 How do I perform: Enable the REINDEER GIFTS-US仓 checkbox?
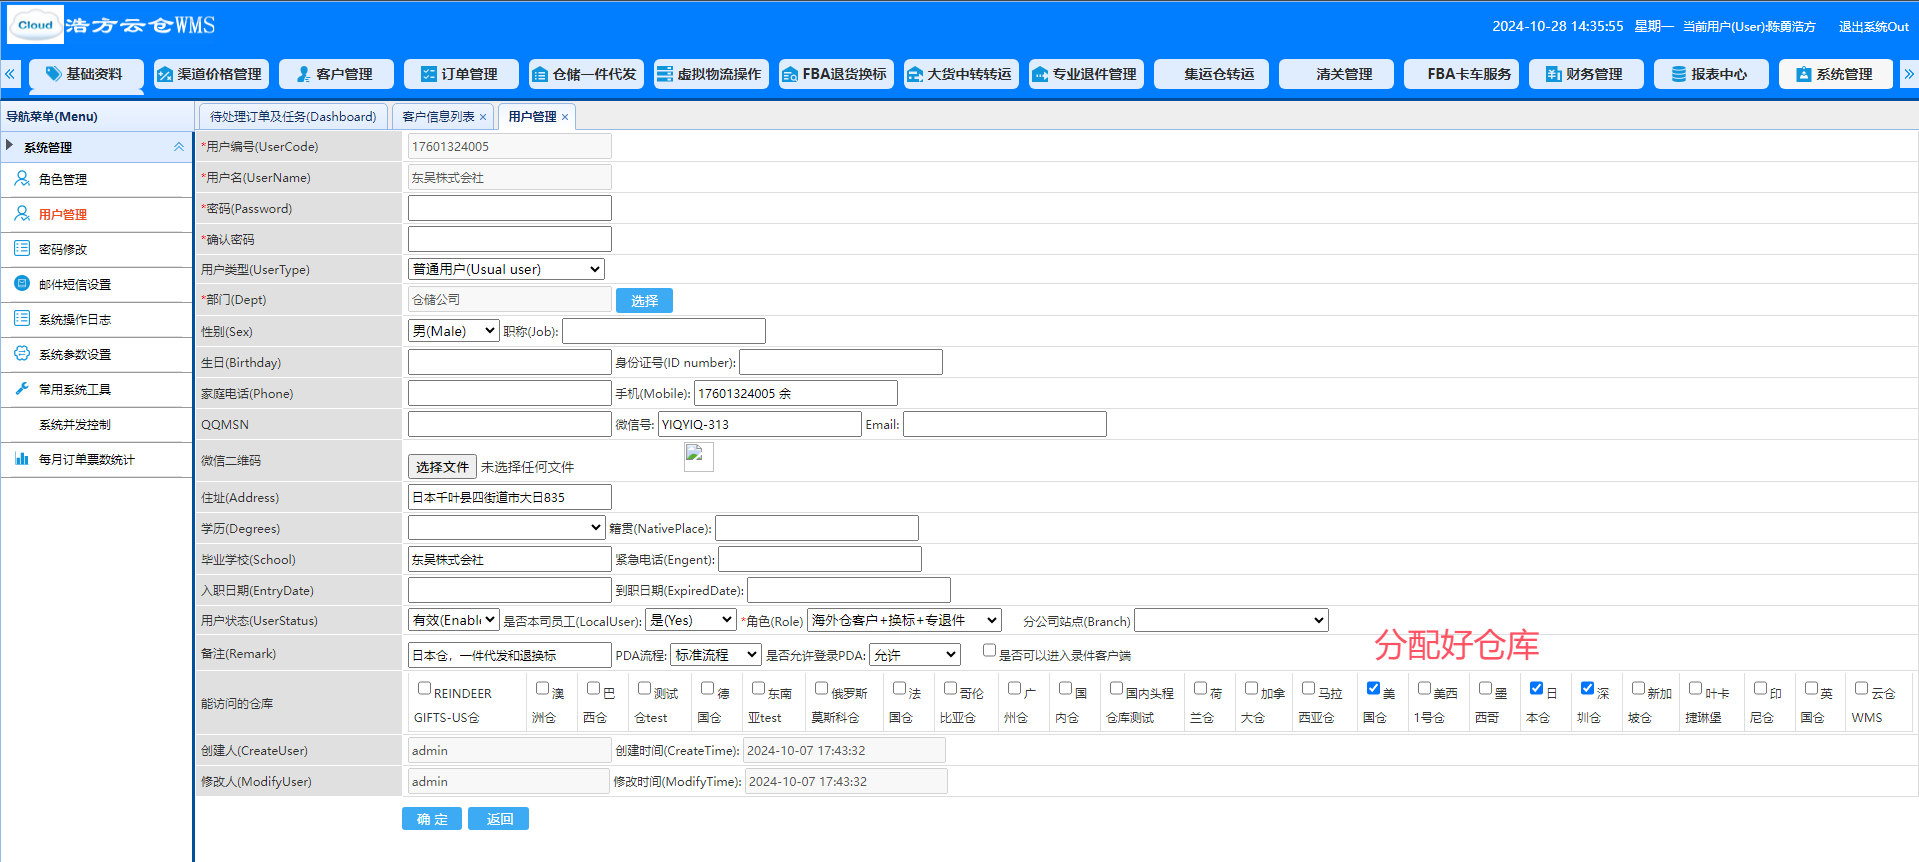click(x=424, y=688)
